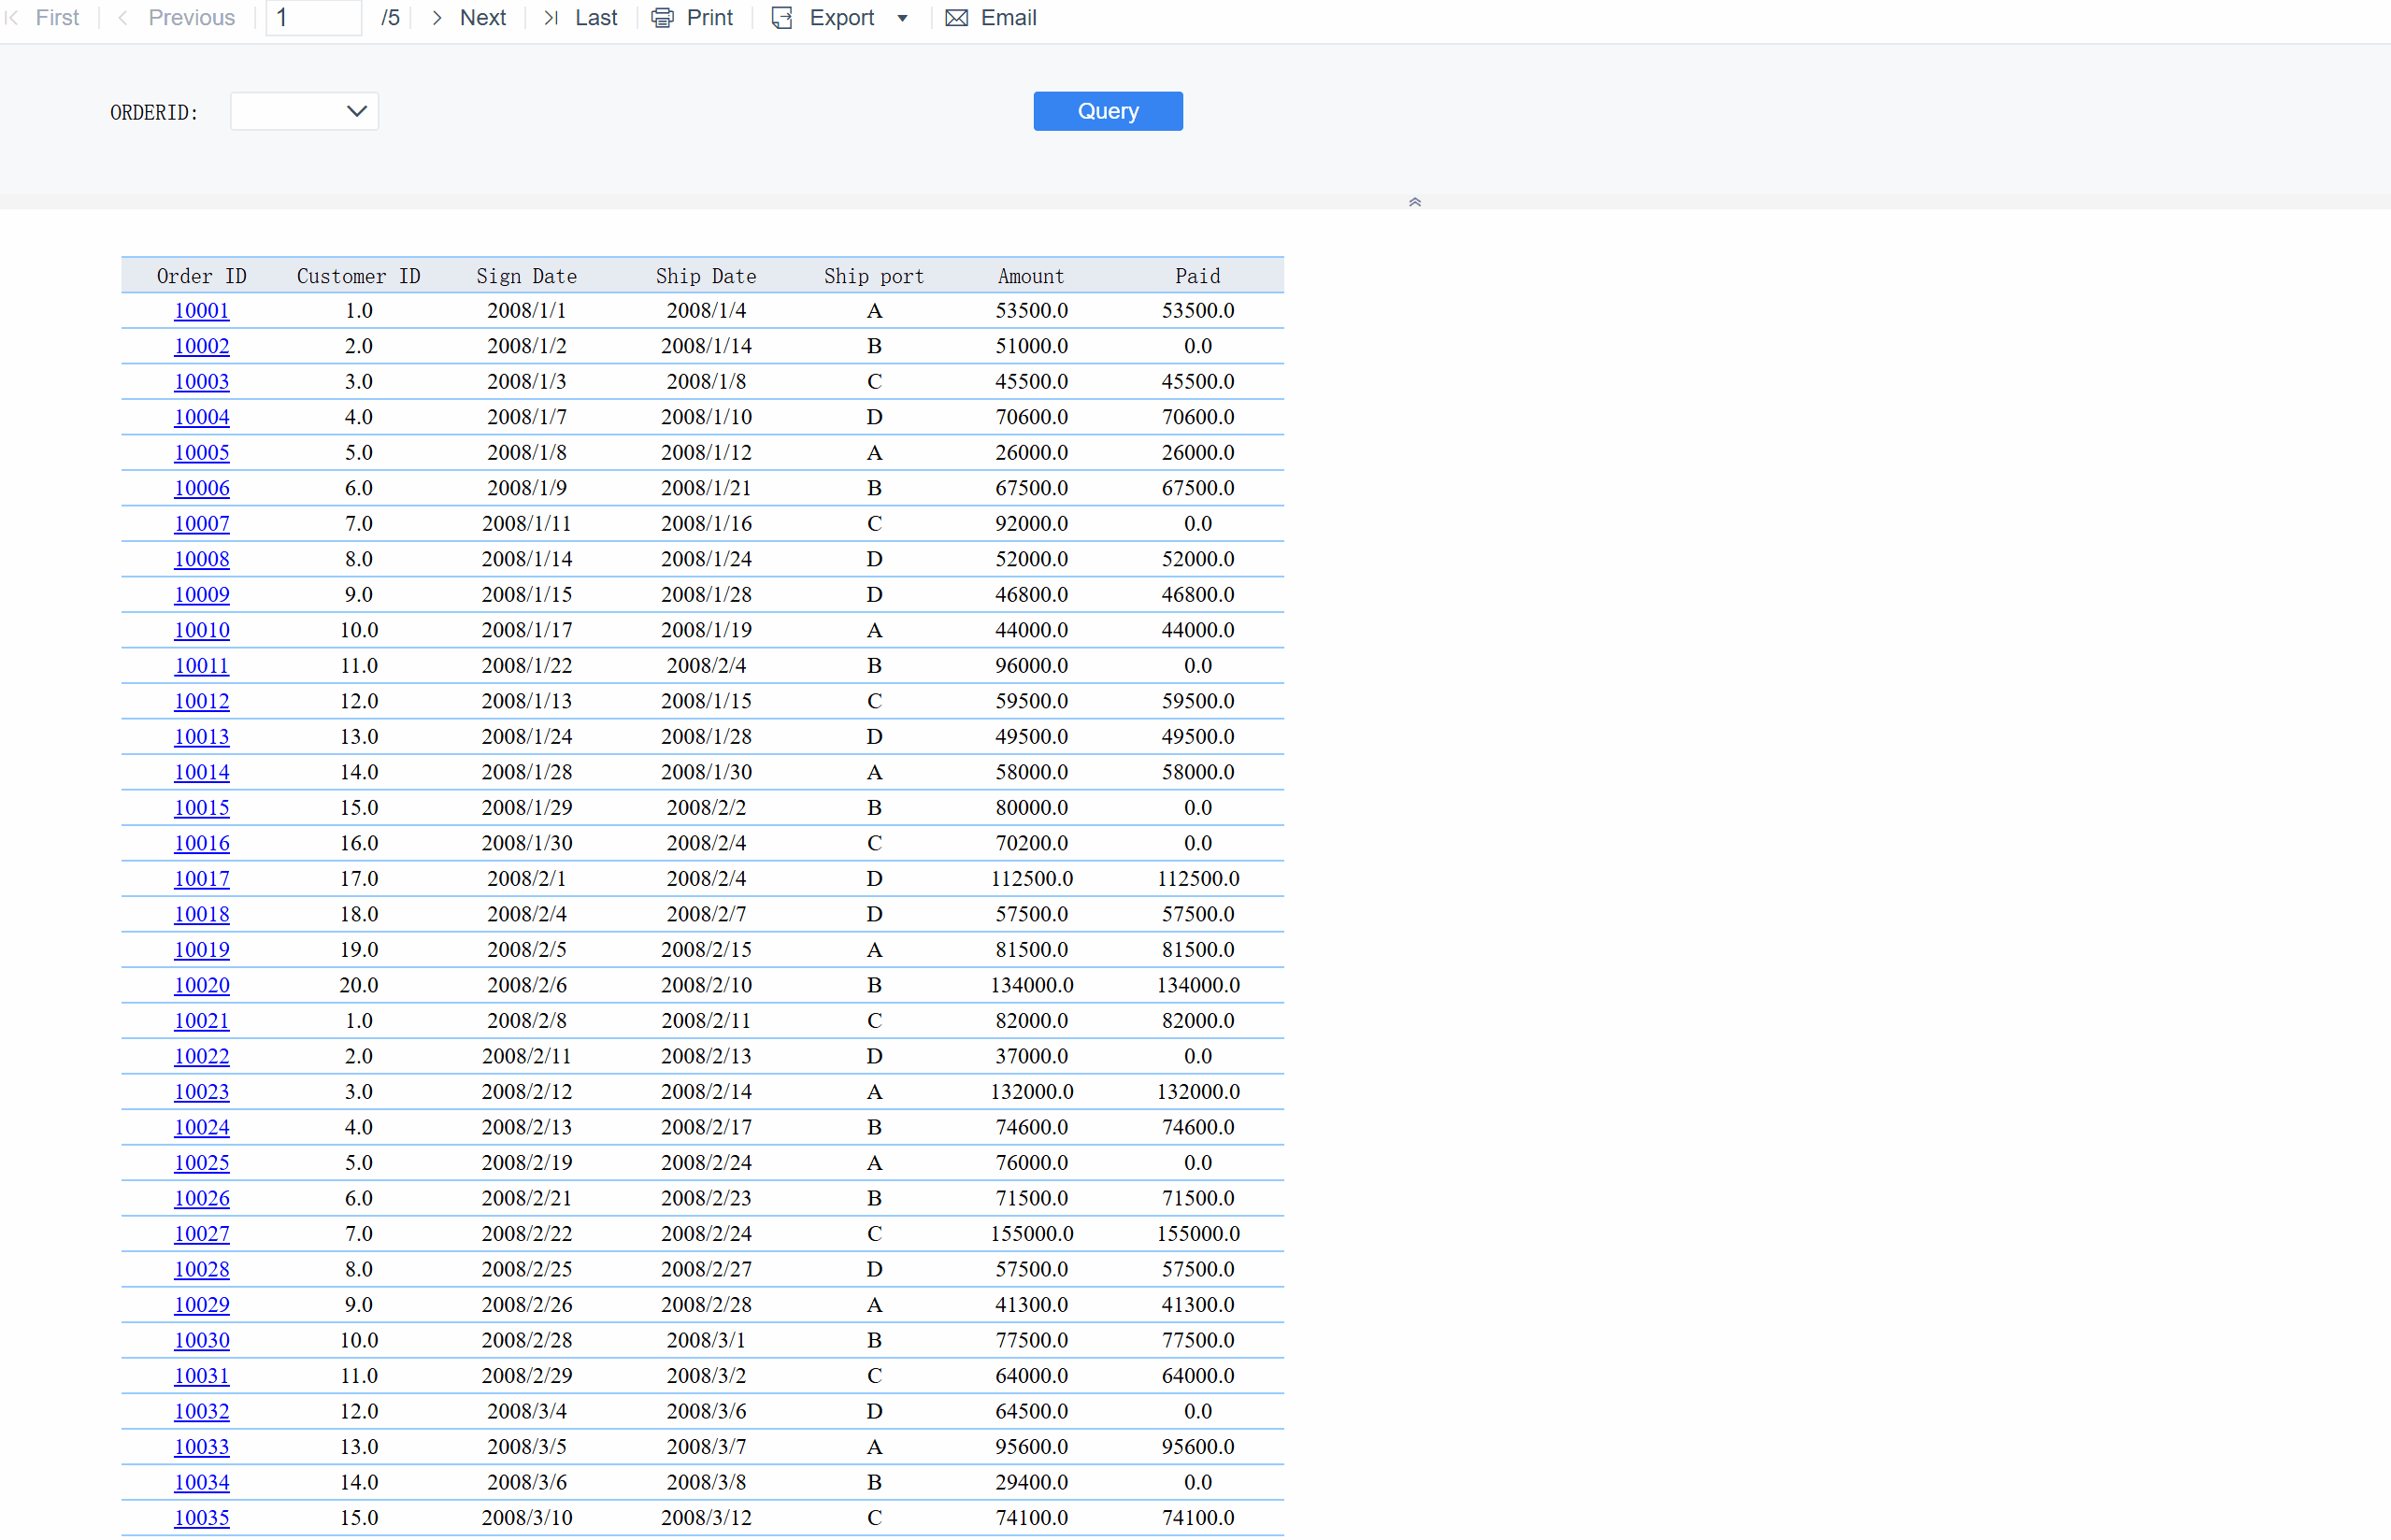Click into the page number field
Screen dimensions: 2391x1540
(x=313, y=18)
